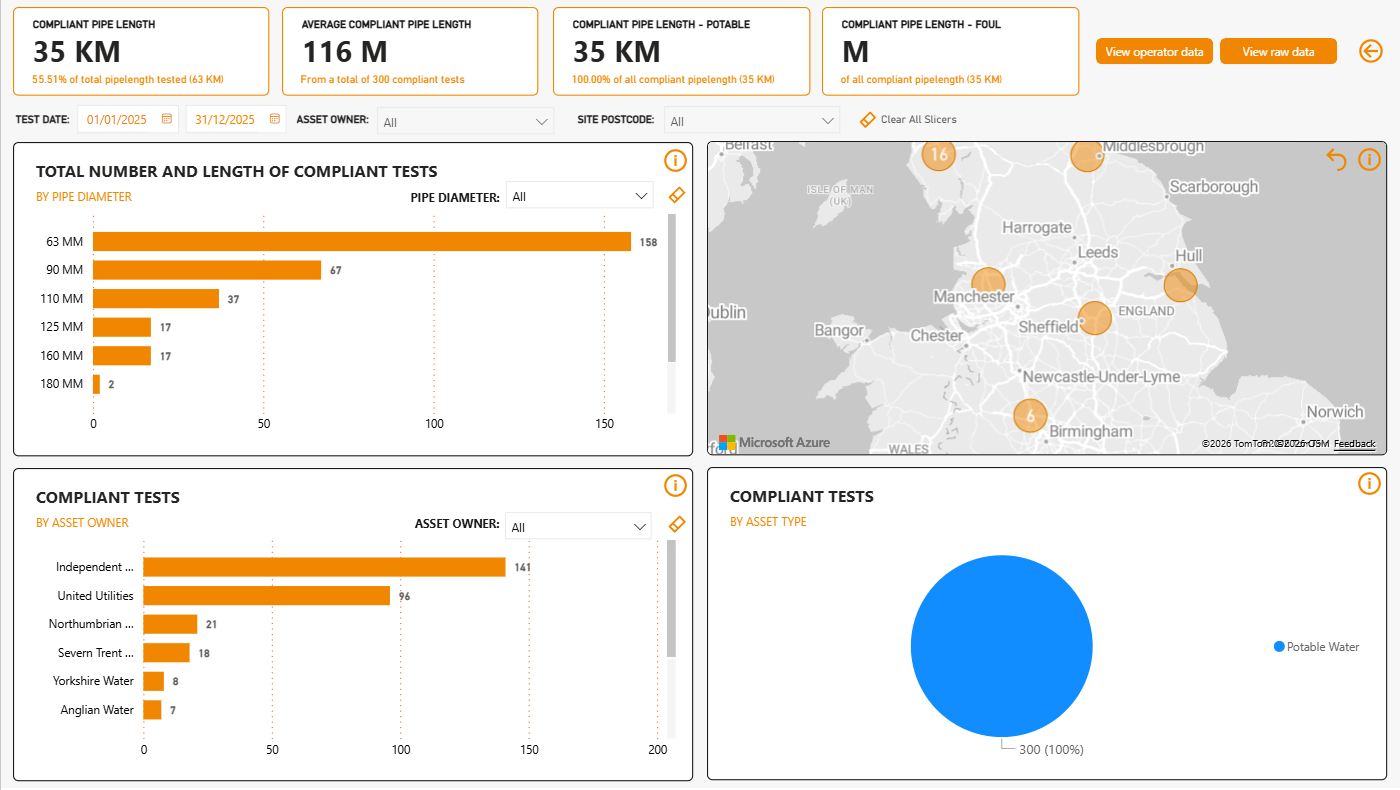
Task: Click the View operator data button
Action: coord(1154,52)
